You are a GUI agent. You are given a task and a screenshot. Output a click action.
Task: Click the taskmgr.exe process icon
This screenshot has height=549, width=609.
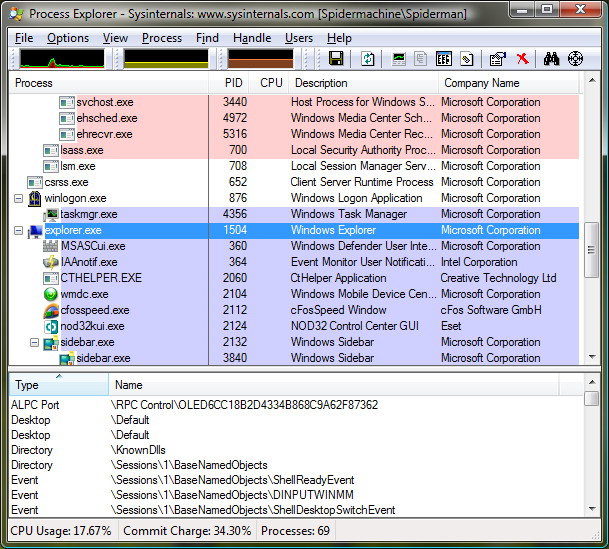click(x=51, y=214)
